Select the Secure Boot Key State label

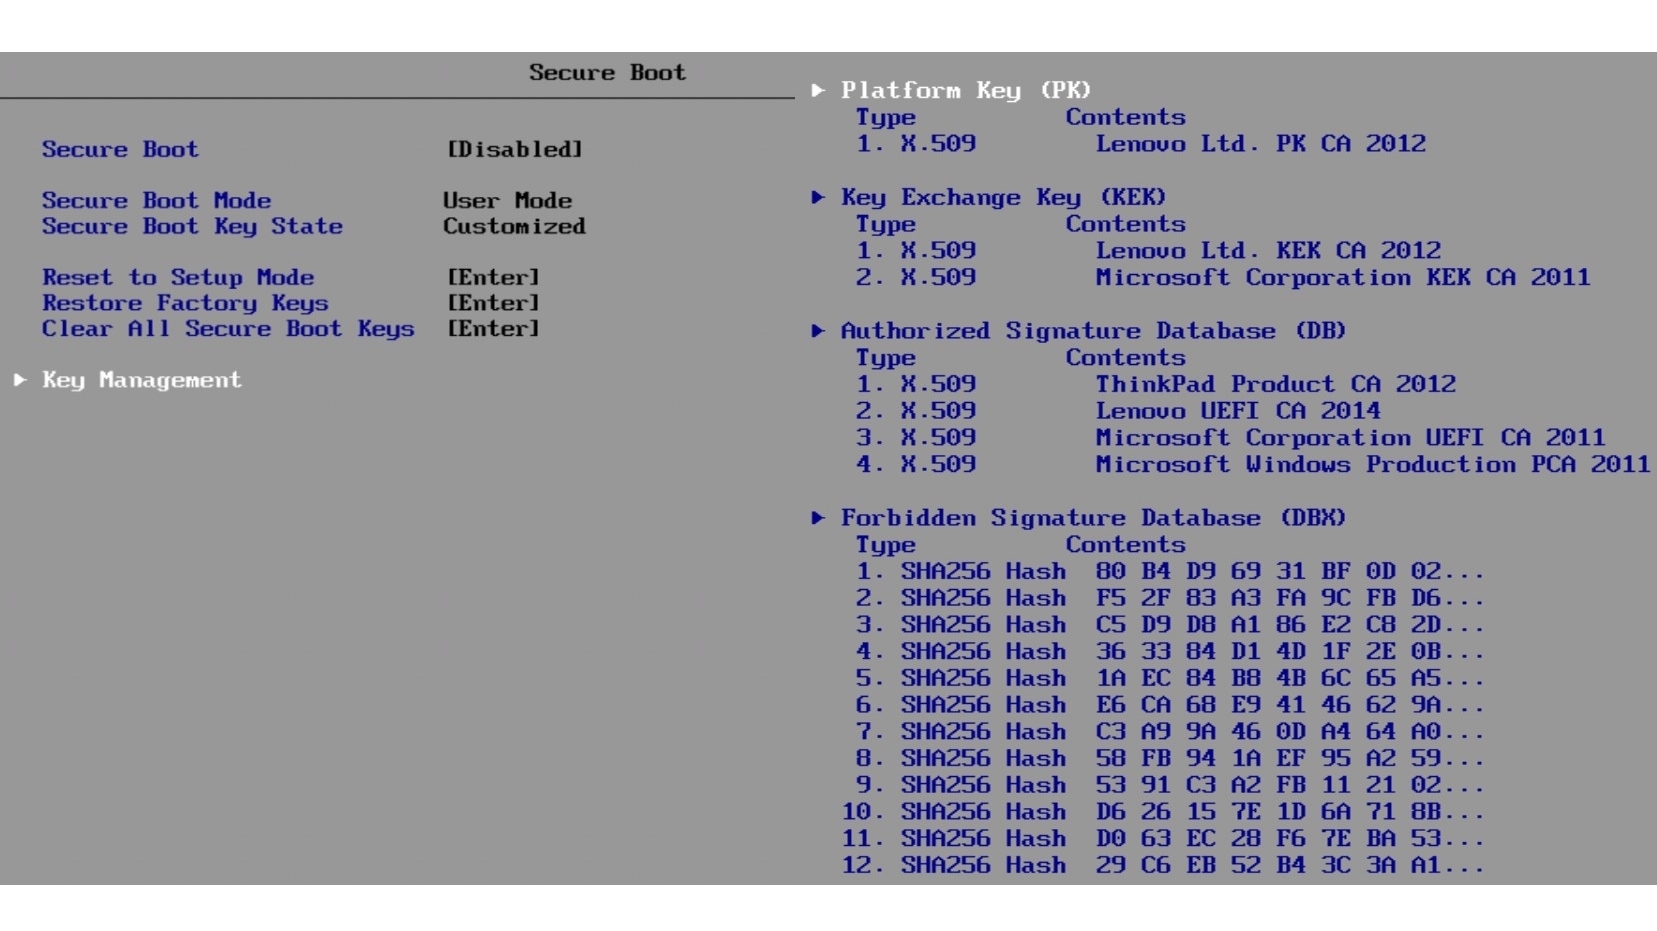192,226
